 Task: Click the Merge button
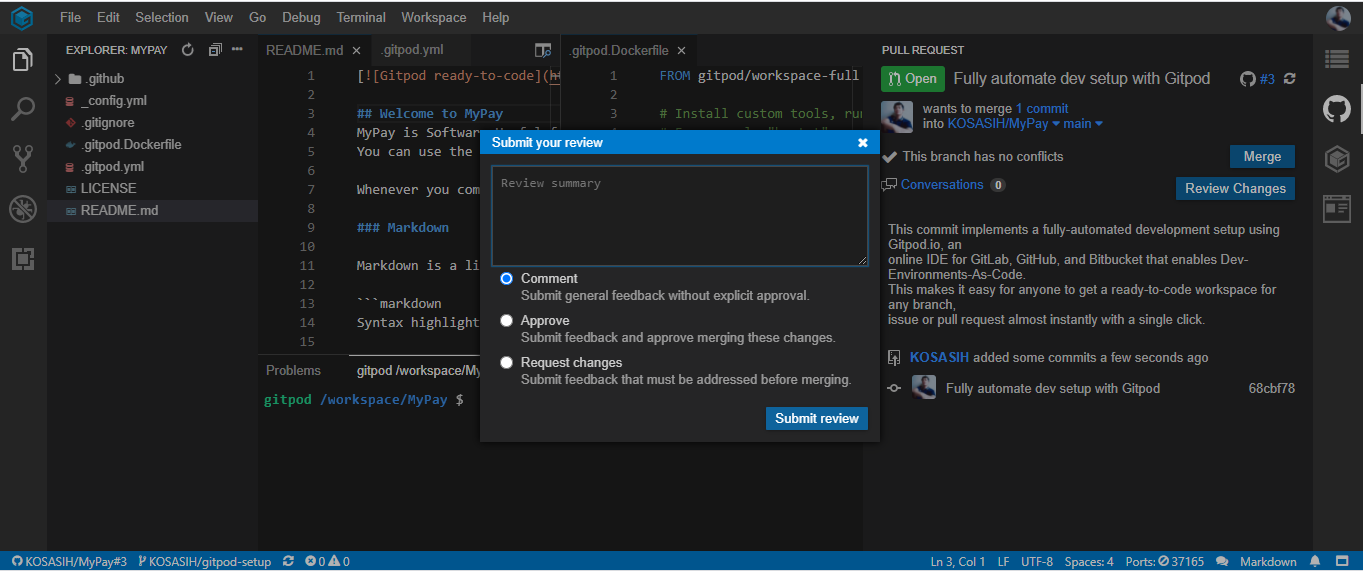click(x=1262, y=157)
